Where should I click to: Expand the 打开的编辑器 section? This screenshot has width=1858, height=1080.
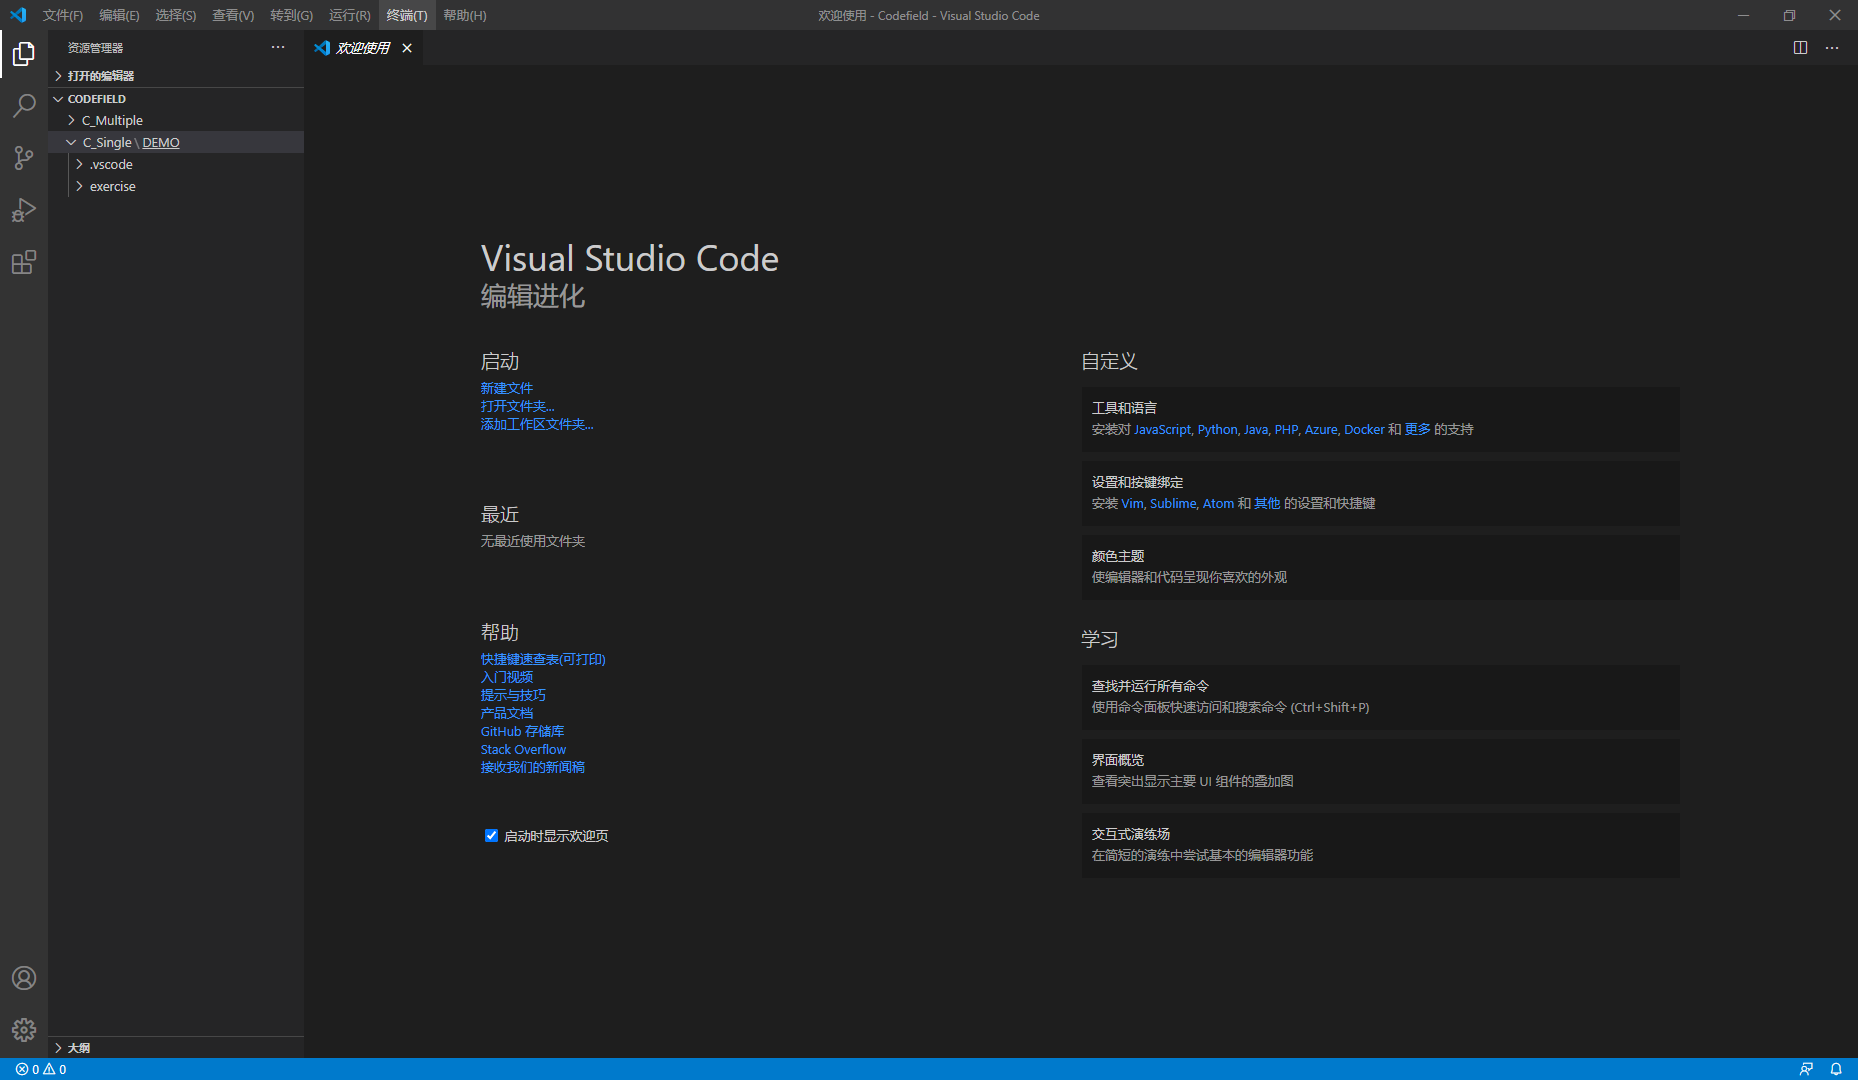(x=176, y=76)
